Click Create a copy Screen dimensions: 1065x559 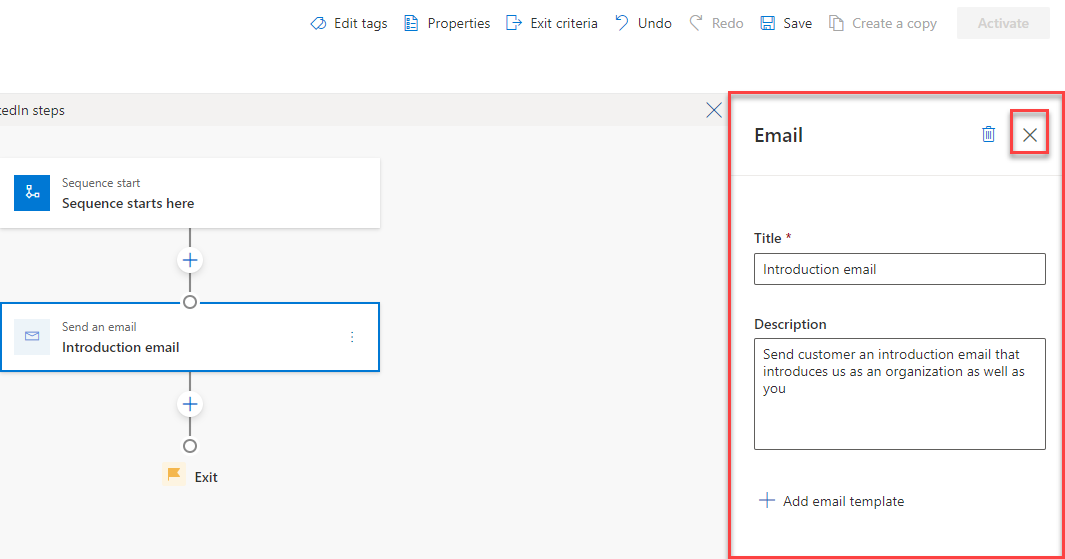click(x=882, y=23)
